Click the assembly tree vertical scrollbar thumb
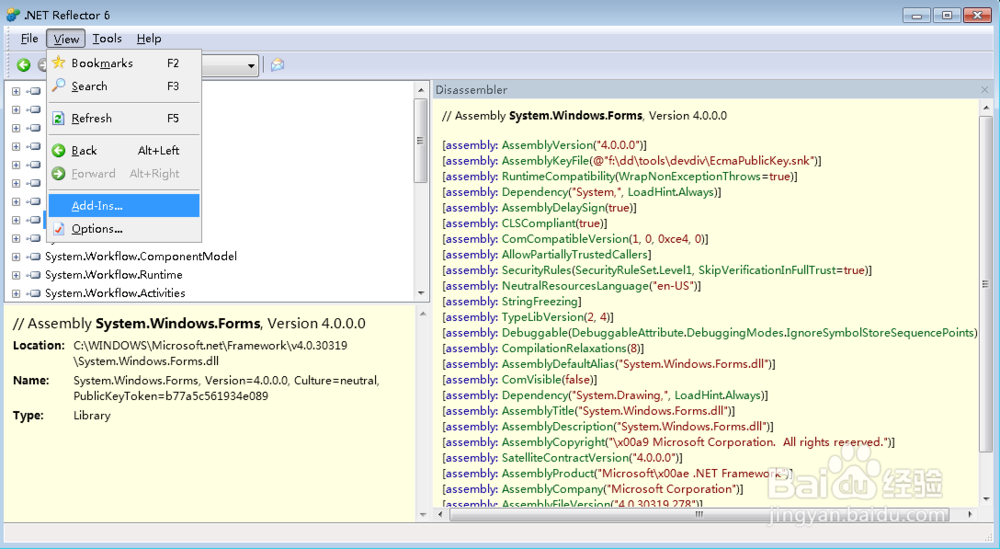This screenshot has height=549, width=1000. point(421,140)
